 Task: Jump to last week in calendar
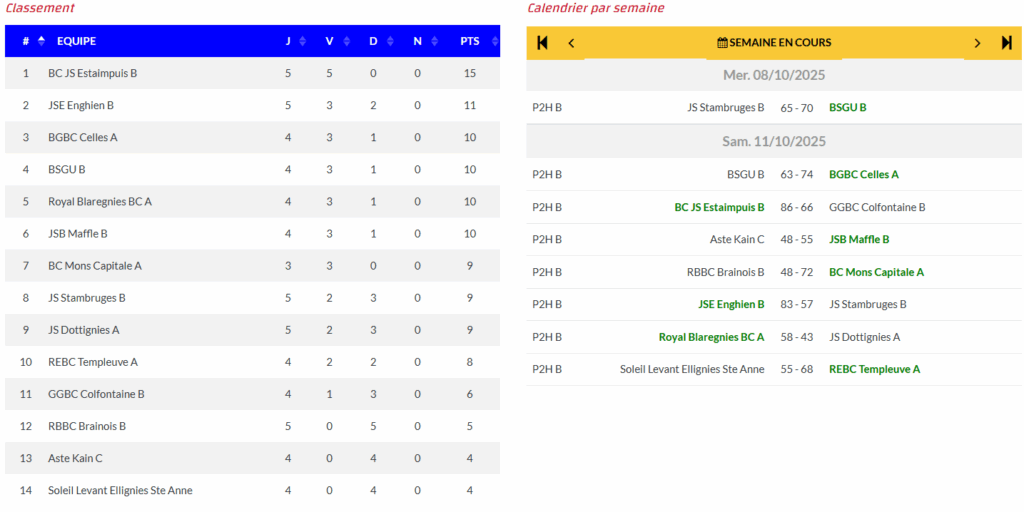pyautogui.click(x=1006, y=43)
